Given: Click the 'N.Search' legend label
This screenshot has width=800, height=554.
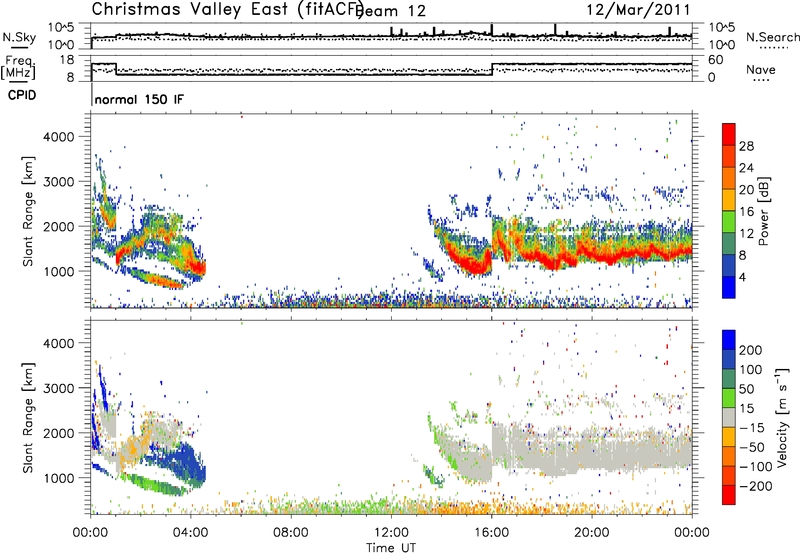Looking at the screenshot, I should pyautogui.click(x=772, y=37).
